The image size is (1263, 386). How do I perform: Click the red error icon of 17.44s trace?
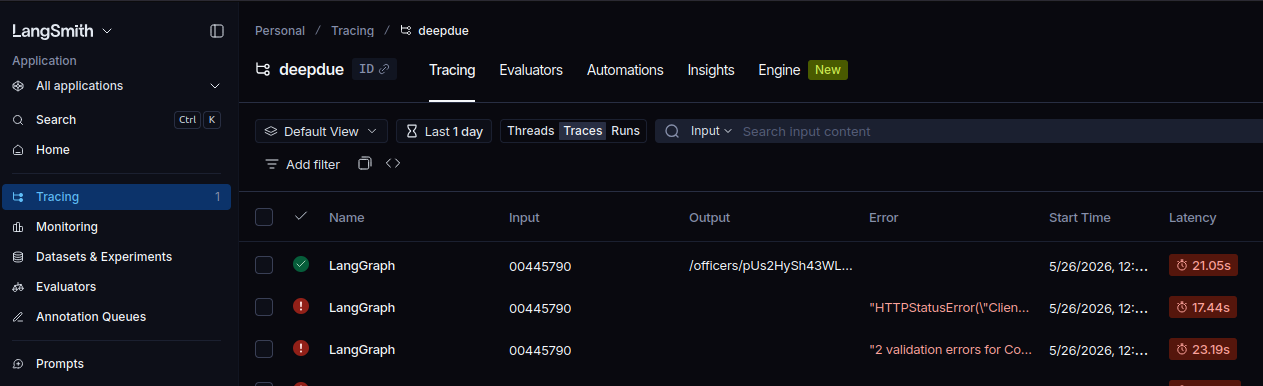(x=301, y=307)
